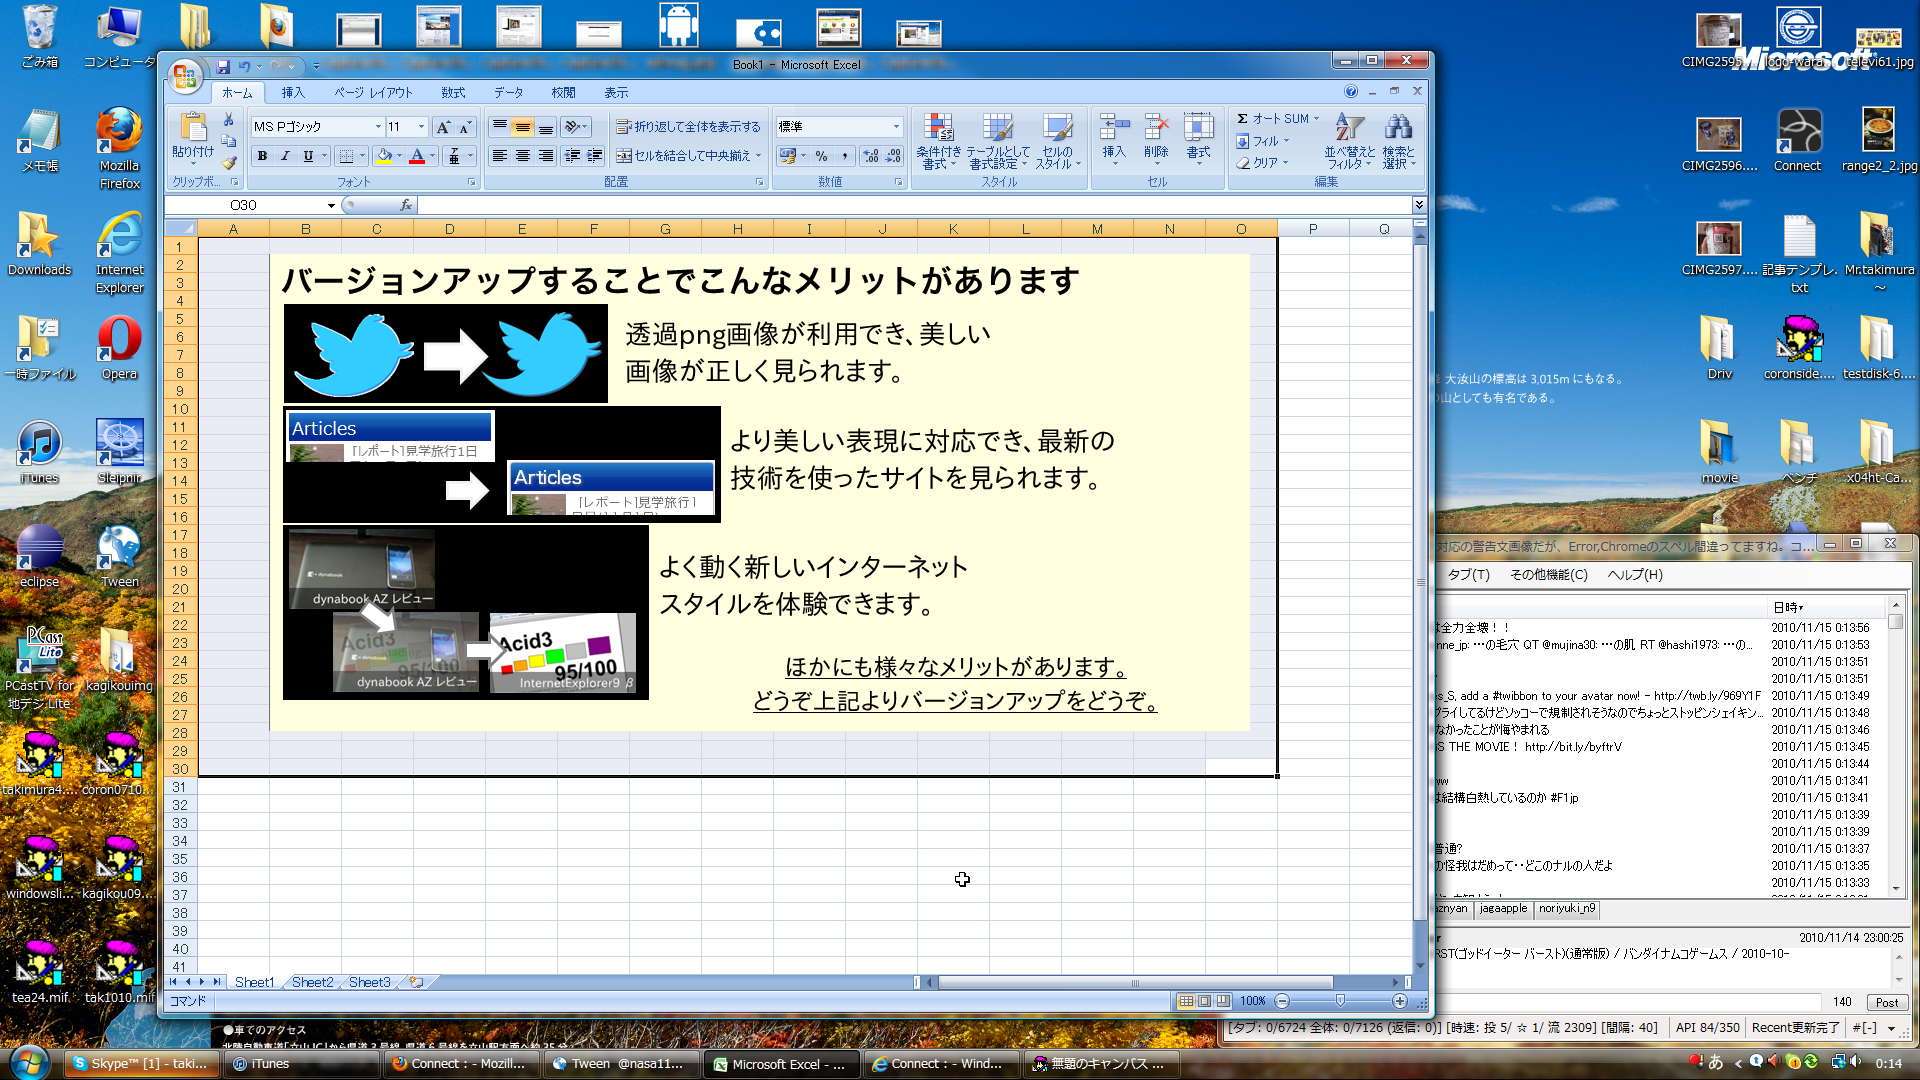Click zoom in plus button in status bar

click(1400, 1001)
